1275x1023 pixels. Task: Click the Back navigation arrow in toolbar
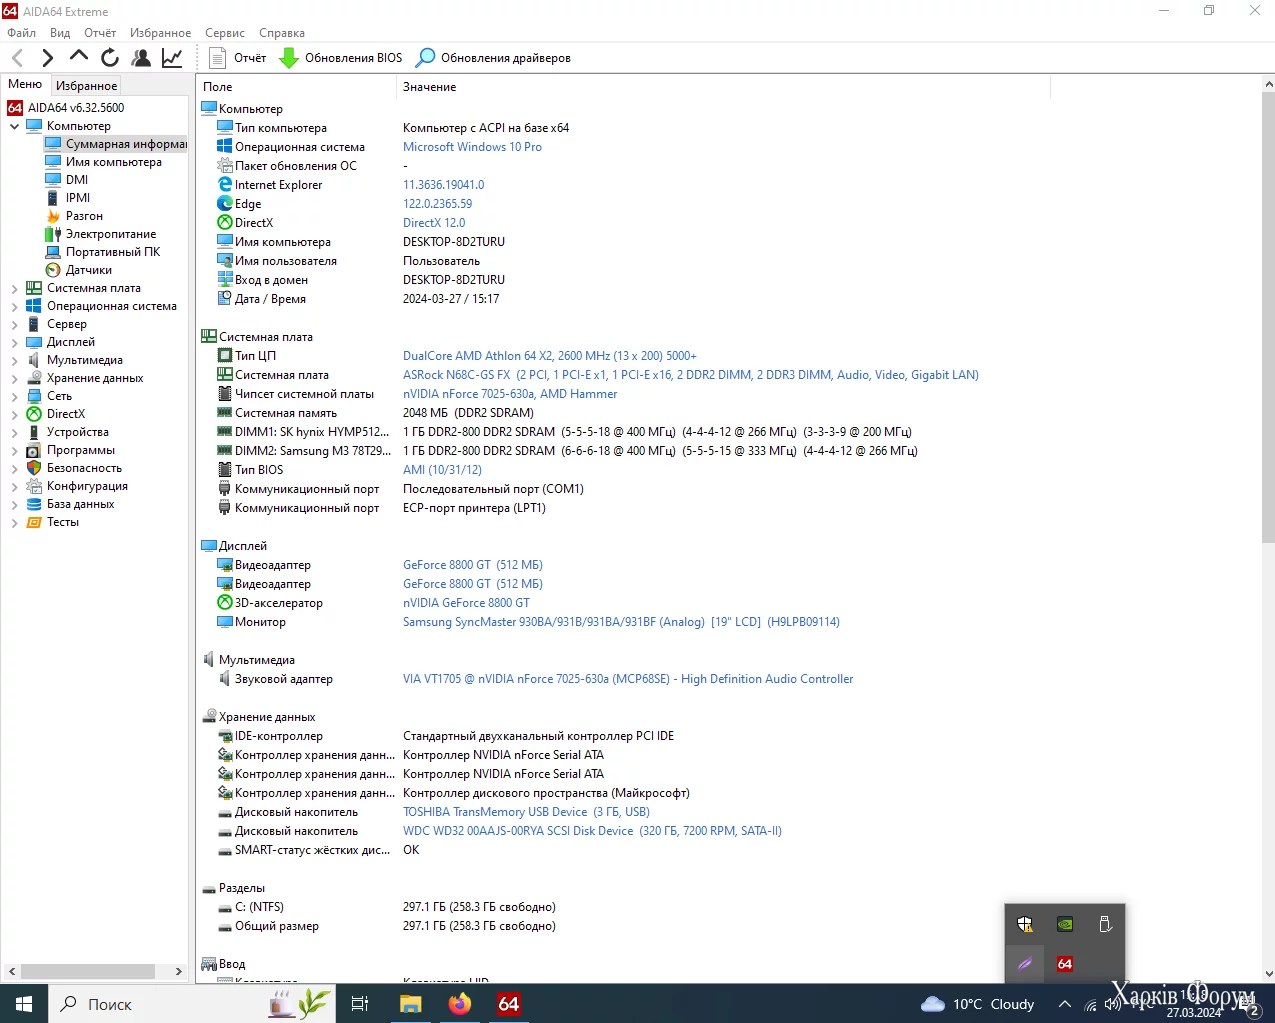tap(17, 58)
